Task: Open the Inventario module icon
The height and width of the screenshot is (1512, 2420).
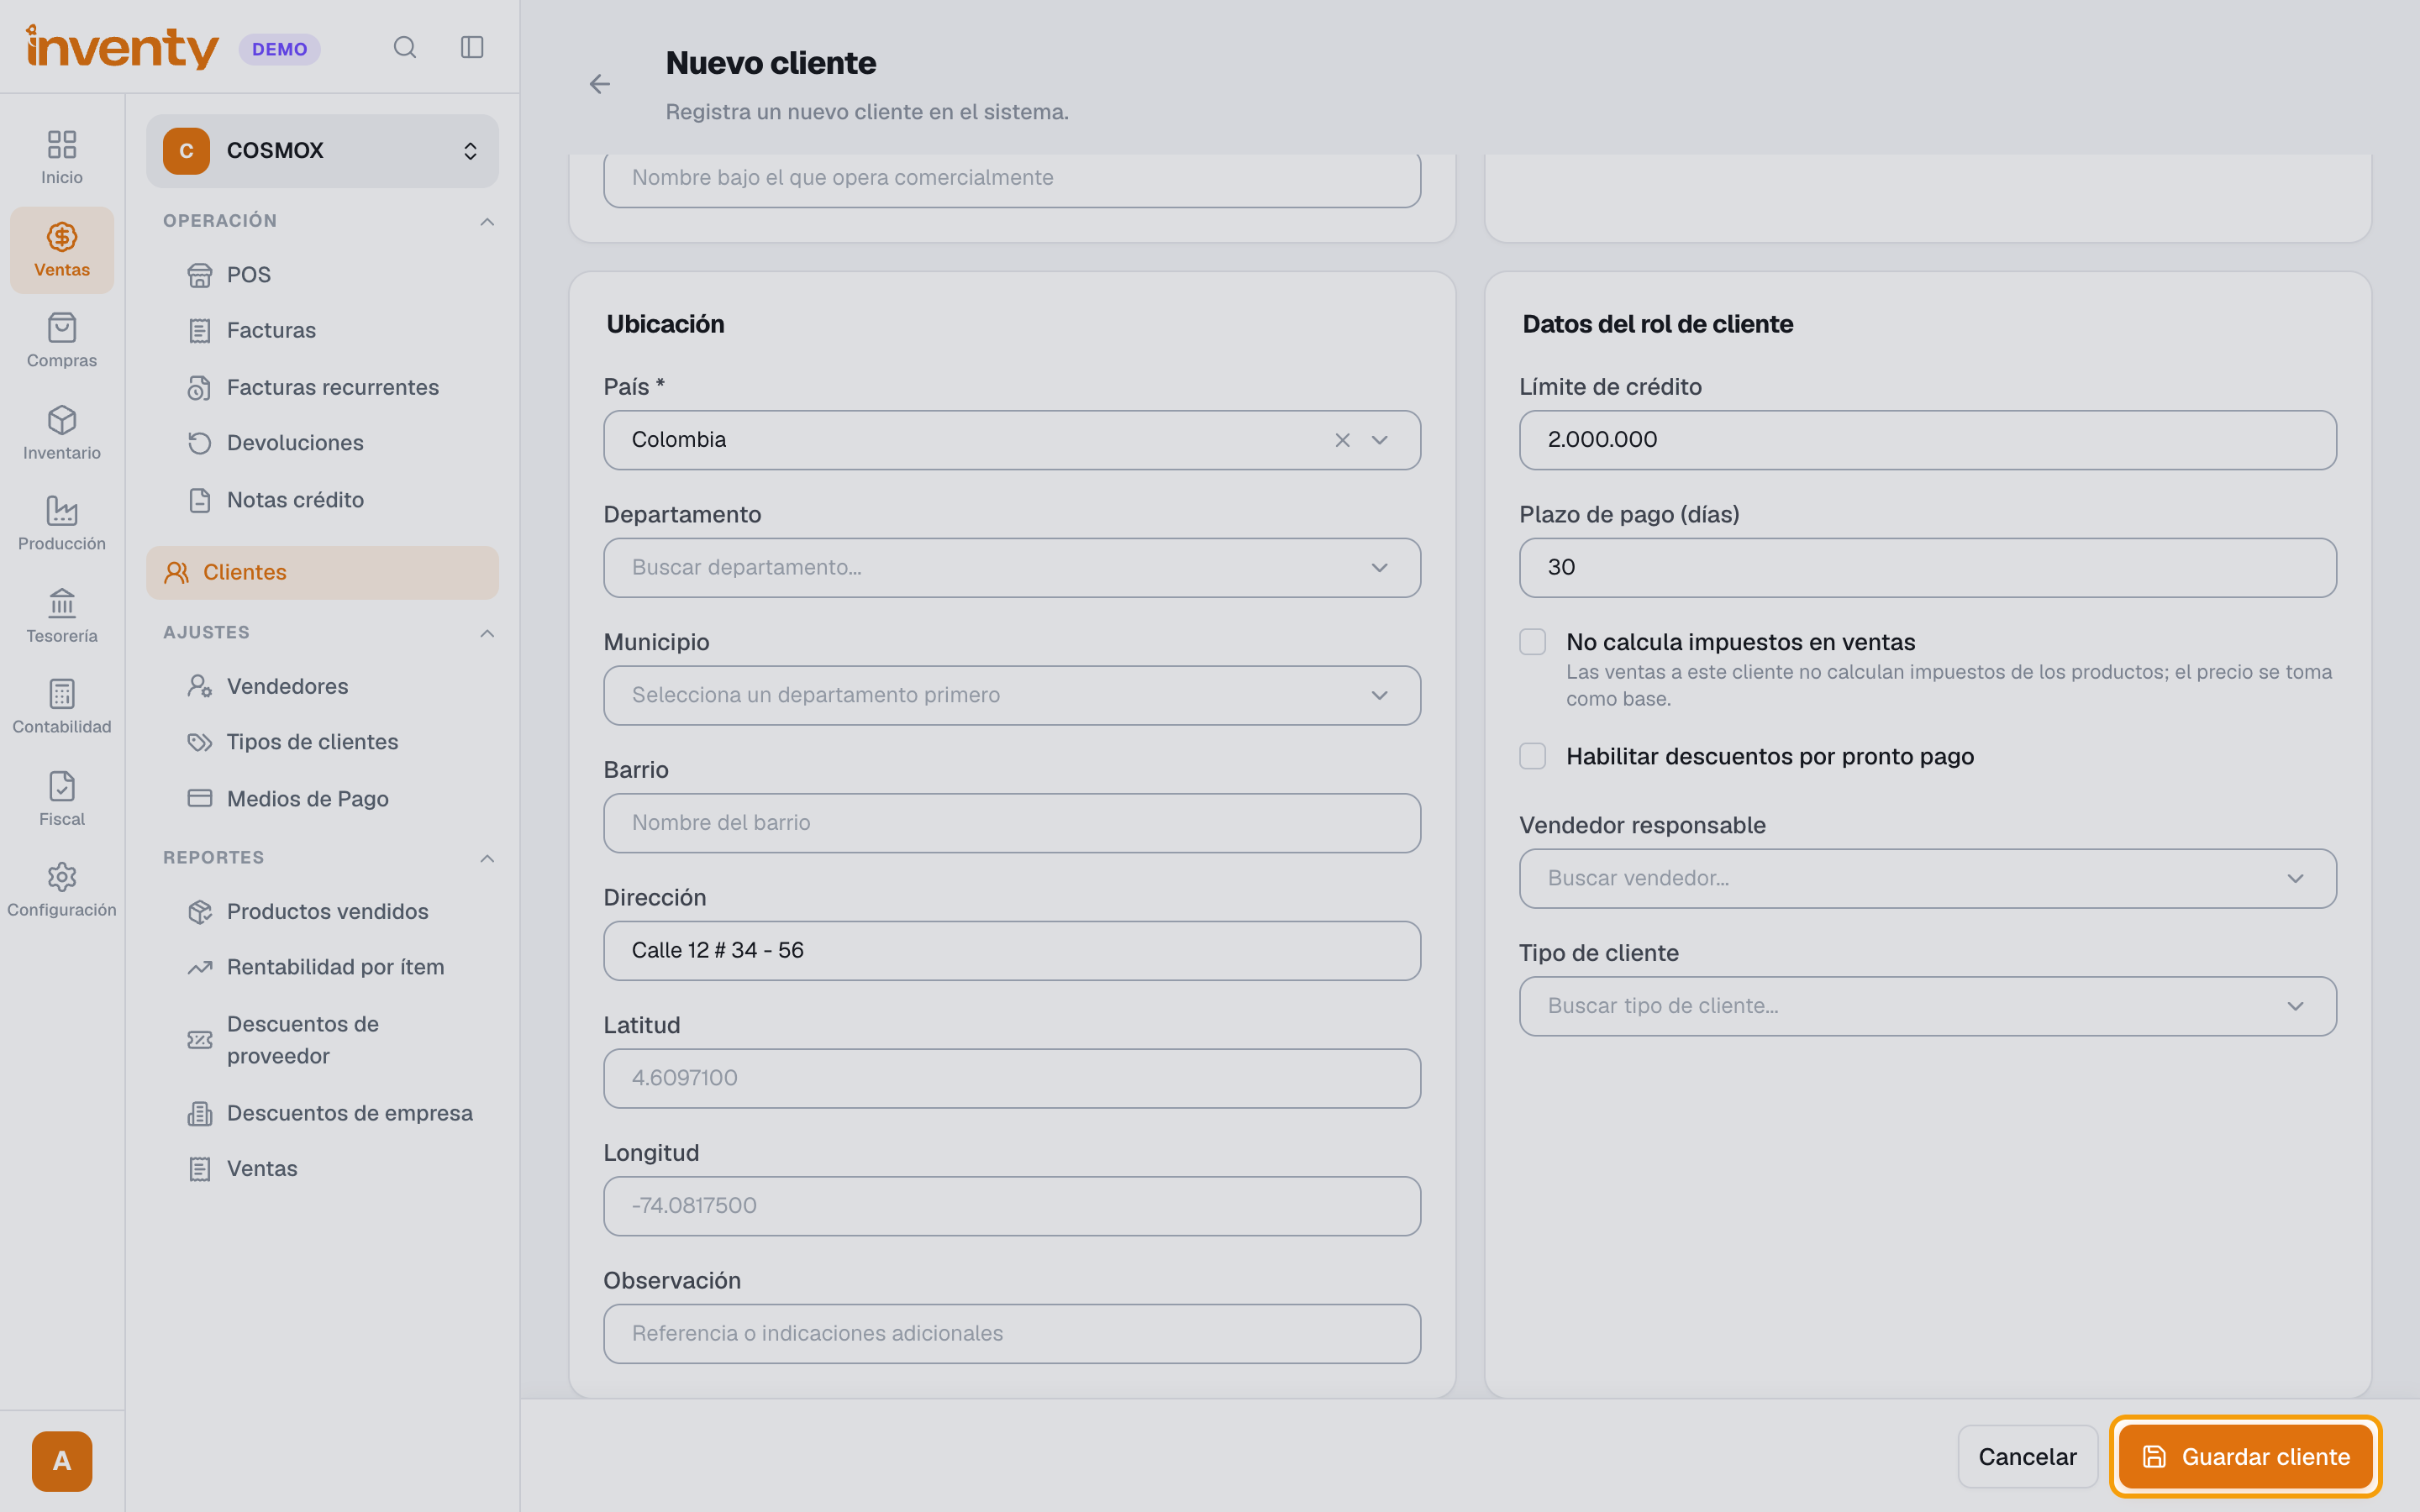Action: (x=62, y=432)
